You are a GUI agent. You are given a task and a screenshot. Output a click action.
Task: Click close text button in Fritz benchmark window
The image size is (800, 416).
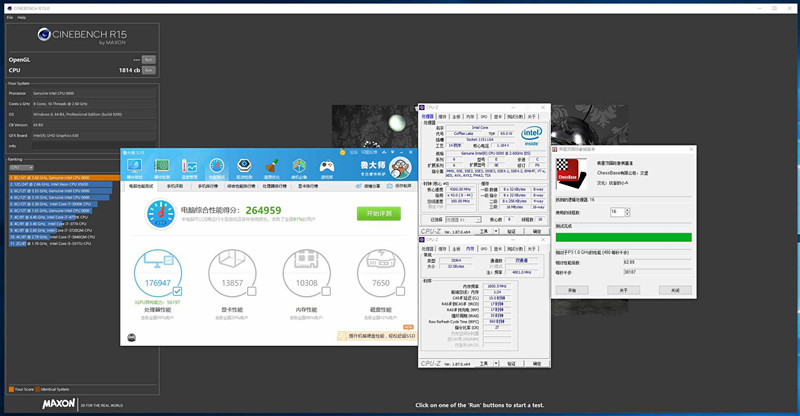[x=675, y=290]
